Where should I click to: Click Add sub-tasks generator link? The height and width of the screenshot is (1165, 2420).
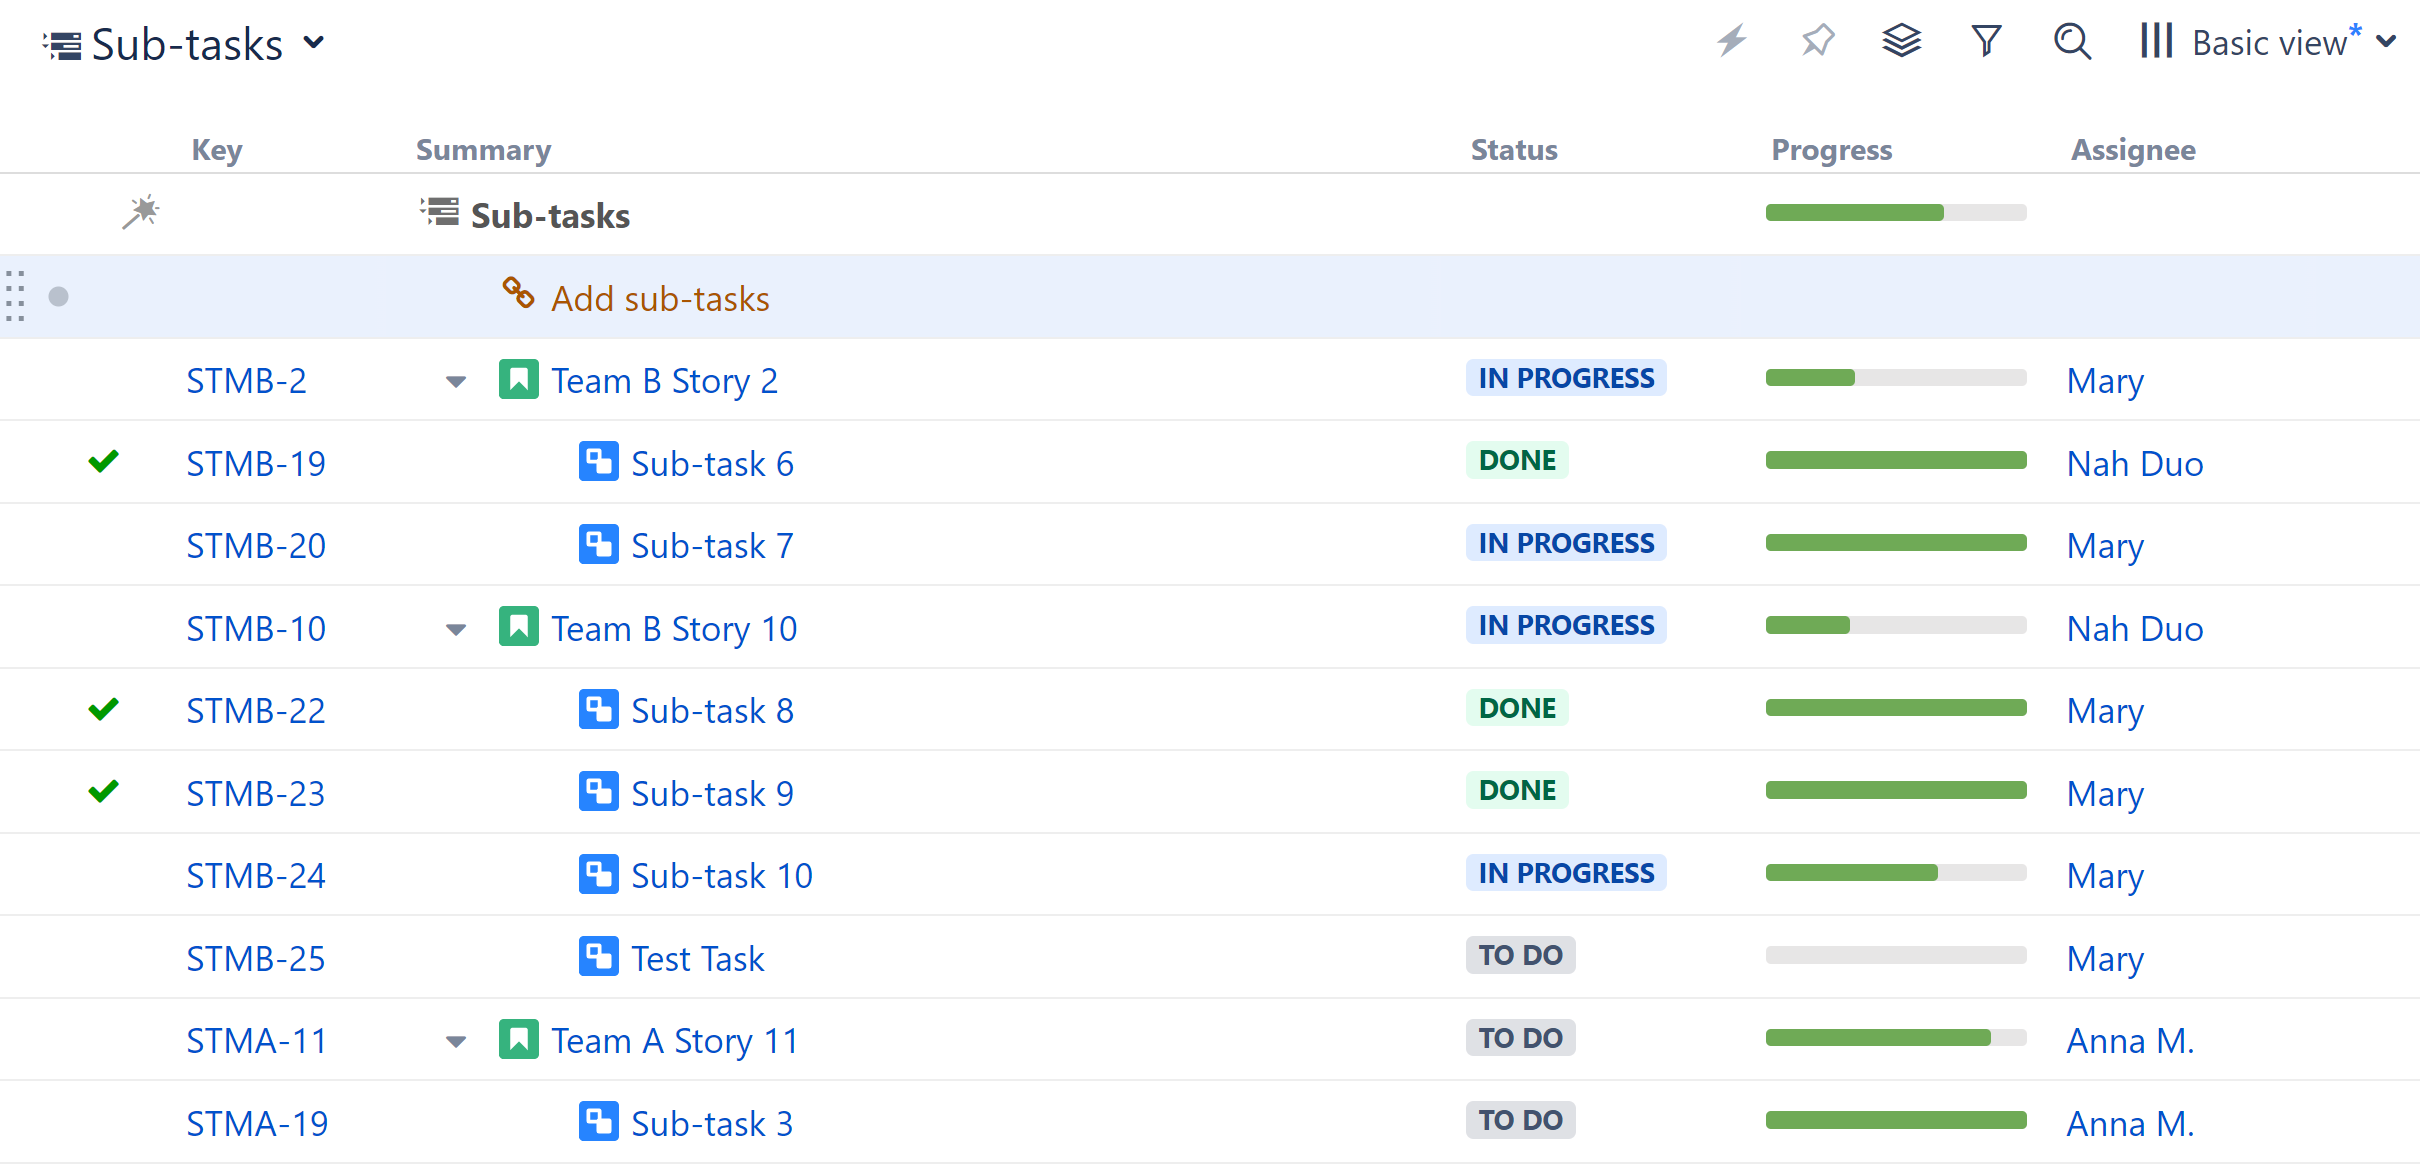click(x=659, y=299)
